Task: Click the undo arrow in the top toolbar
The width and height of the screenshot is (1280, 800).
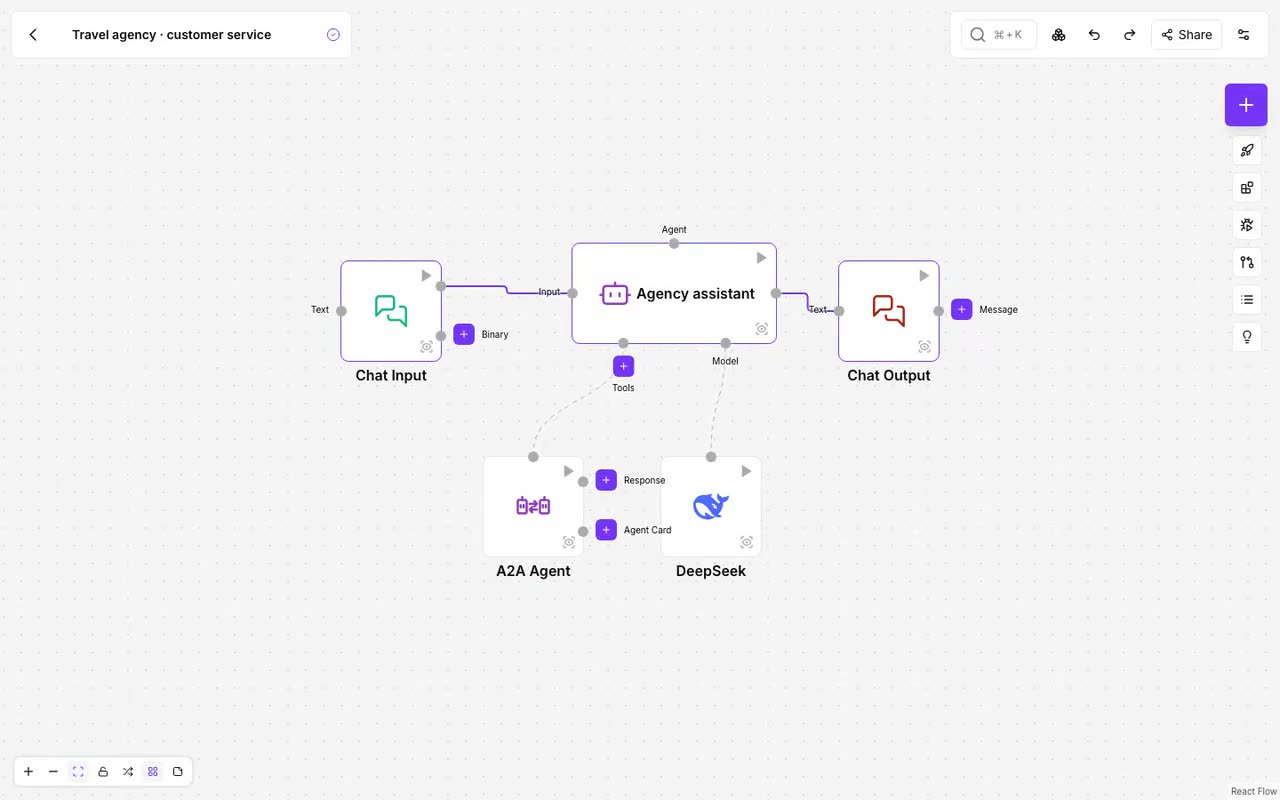Action: click(x=1094, y=35)
